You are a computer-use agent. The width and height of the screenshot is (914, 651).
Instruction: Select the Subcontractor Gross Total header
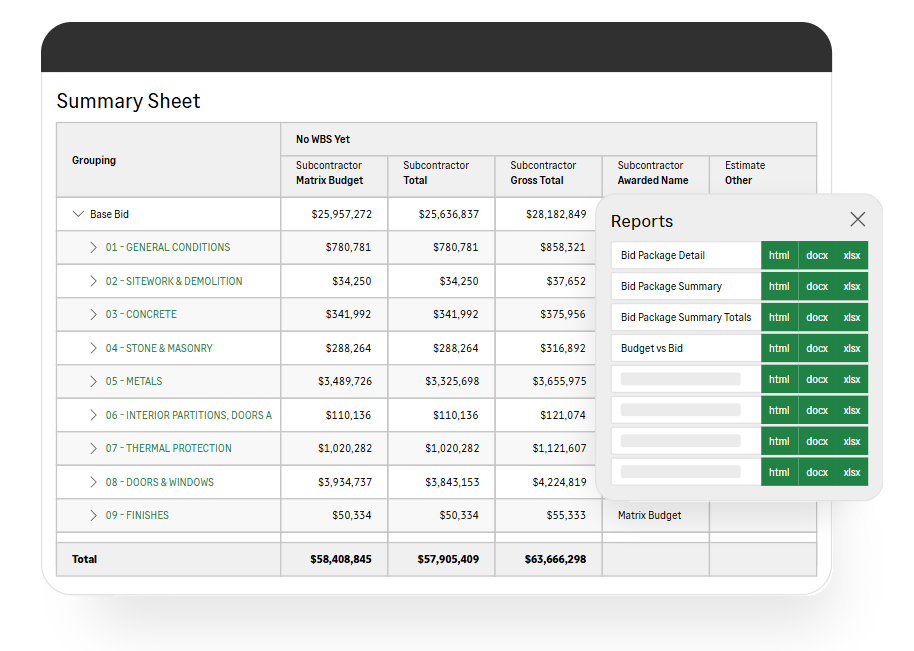click(x=546, y=172)
